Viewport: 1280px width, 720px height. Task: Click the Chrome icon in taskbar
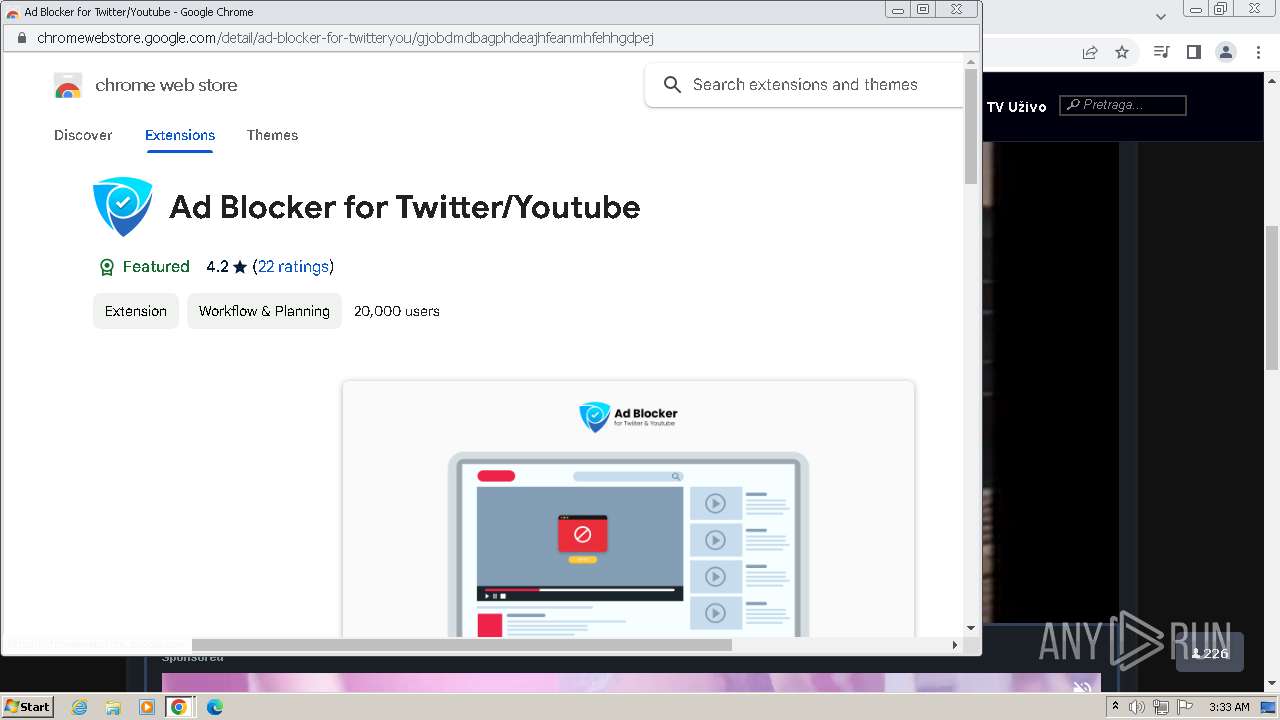179,707
